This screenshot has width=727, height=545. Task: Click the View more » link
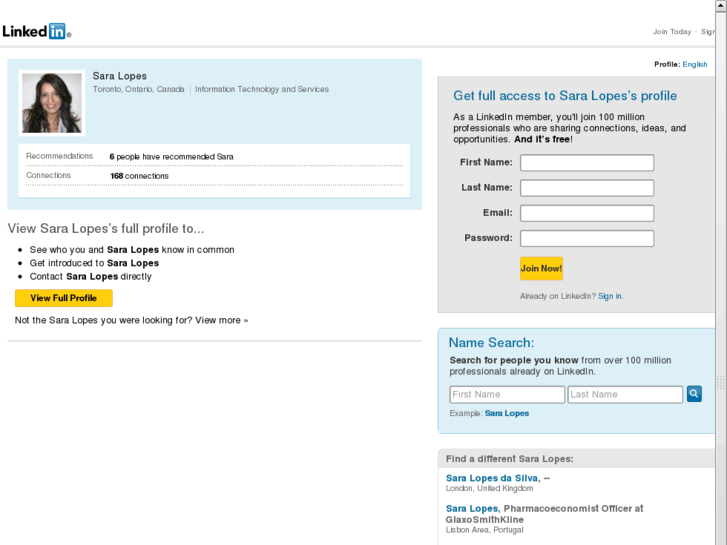tap(221, 320)
